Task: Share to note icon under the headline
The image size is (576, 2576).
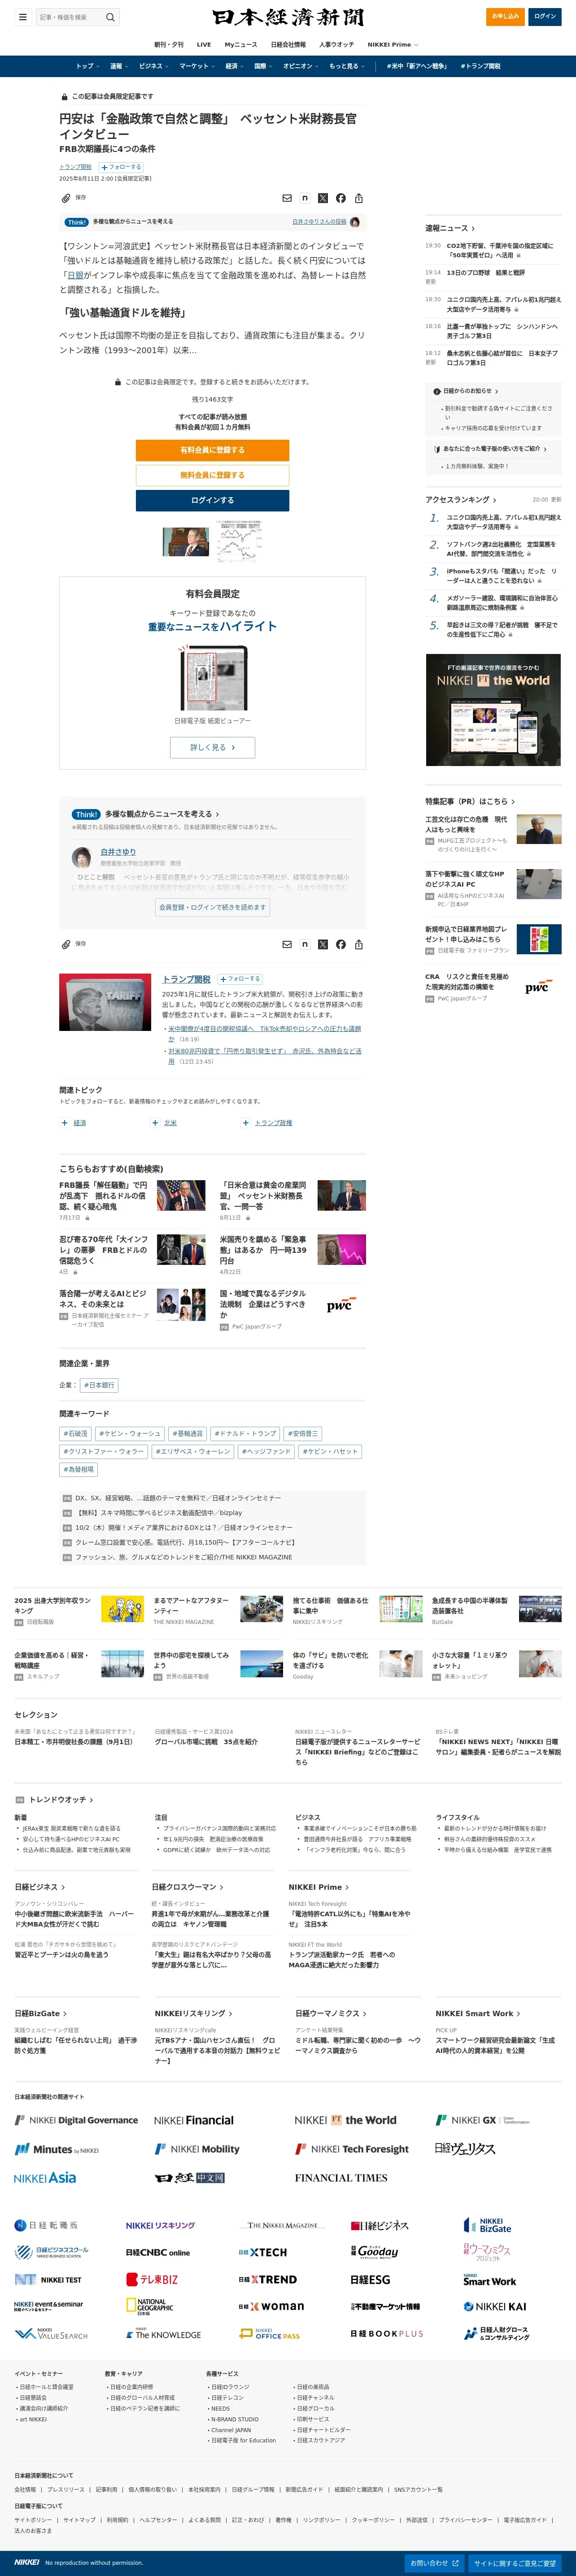Action: click(305, 198)
